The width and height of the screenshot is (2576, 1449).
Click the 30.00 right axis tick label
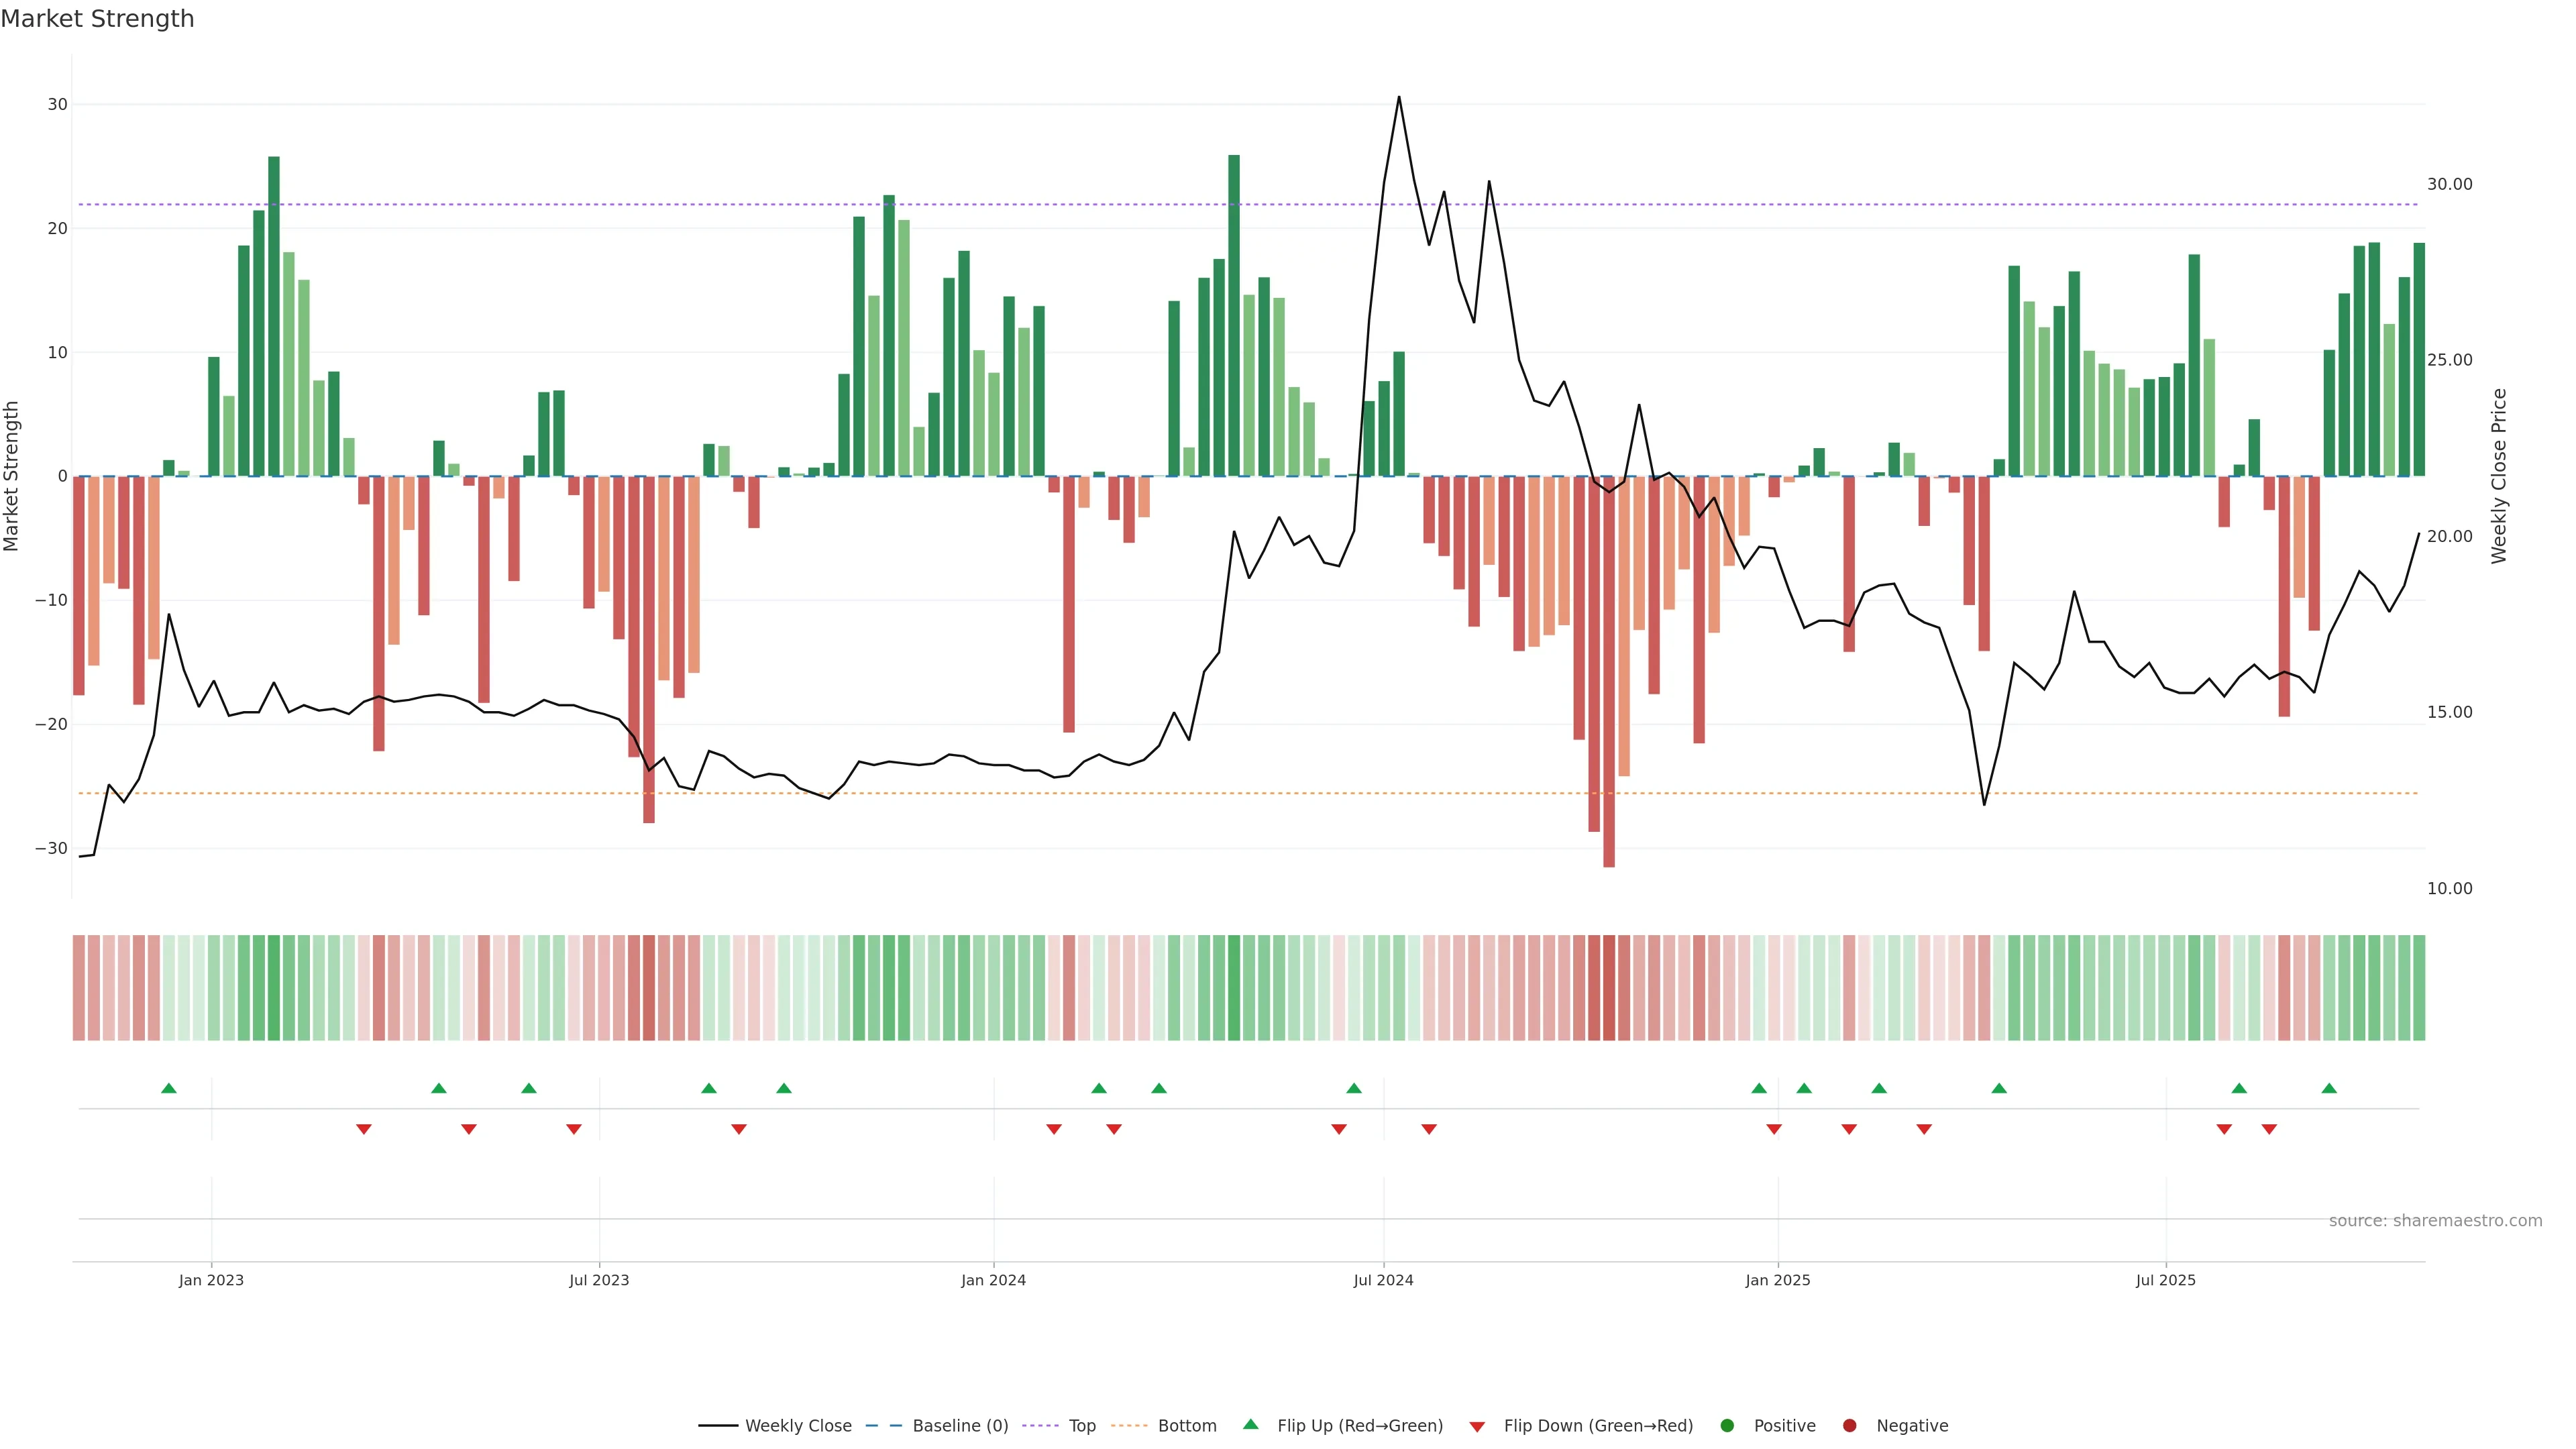pos(2449,184)
